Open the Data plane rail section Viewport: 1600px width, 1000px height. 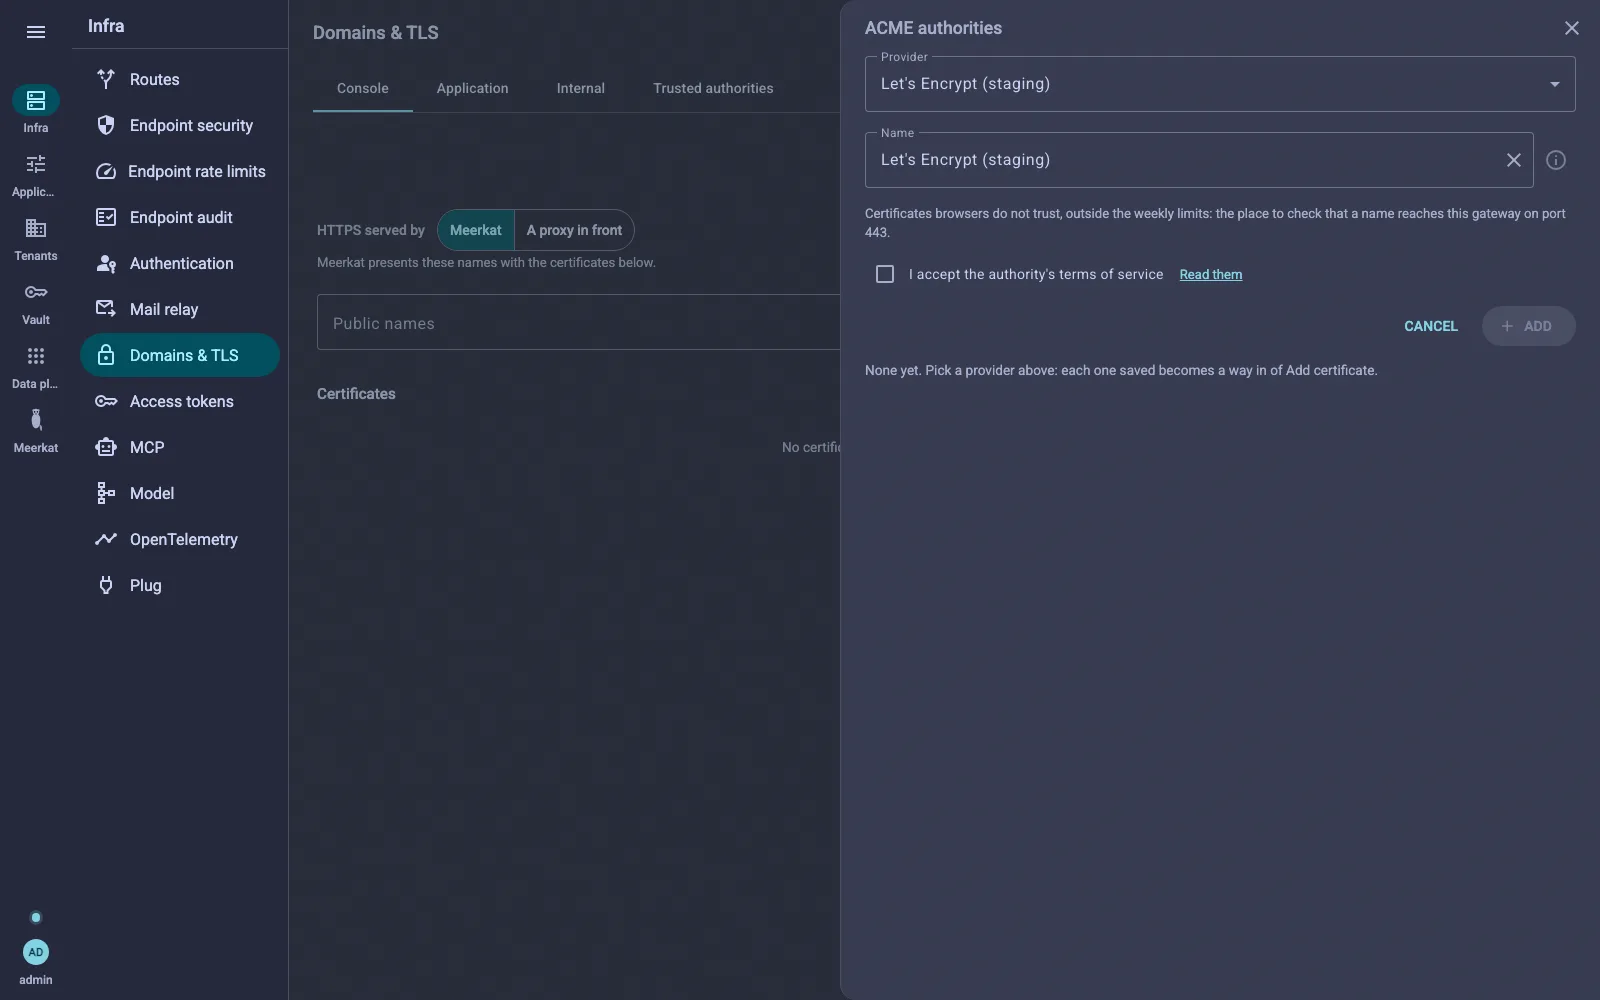(36, 367)
